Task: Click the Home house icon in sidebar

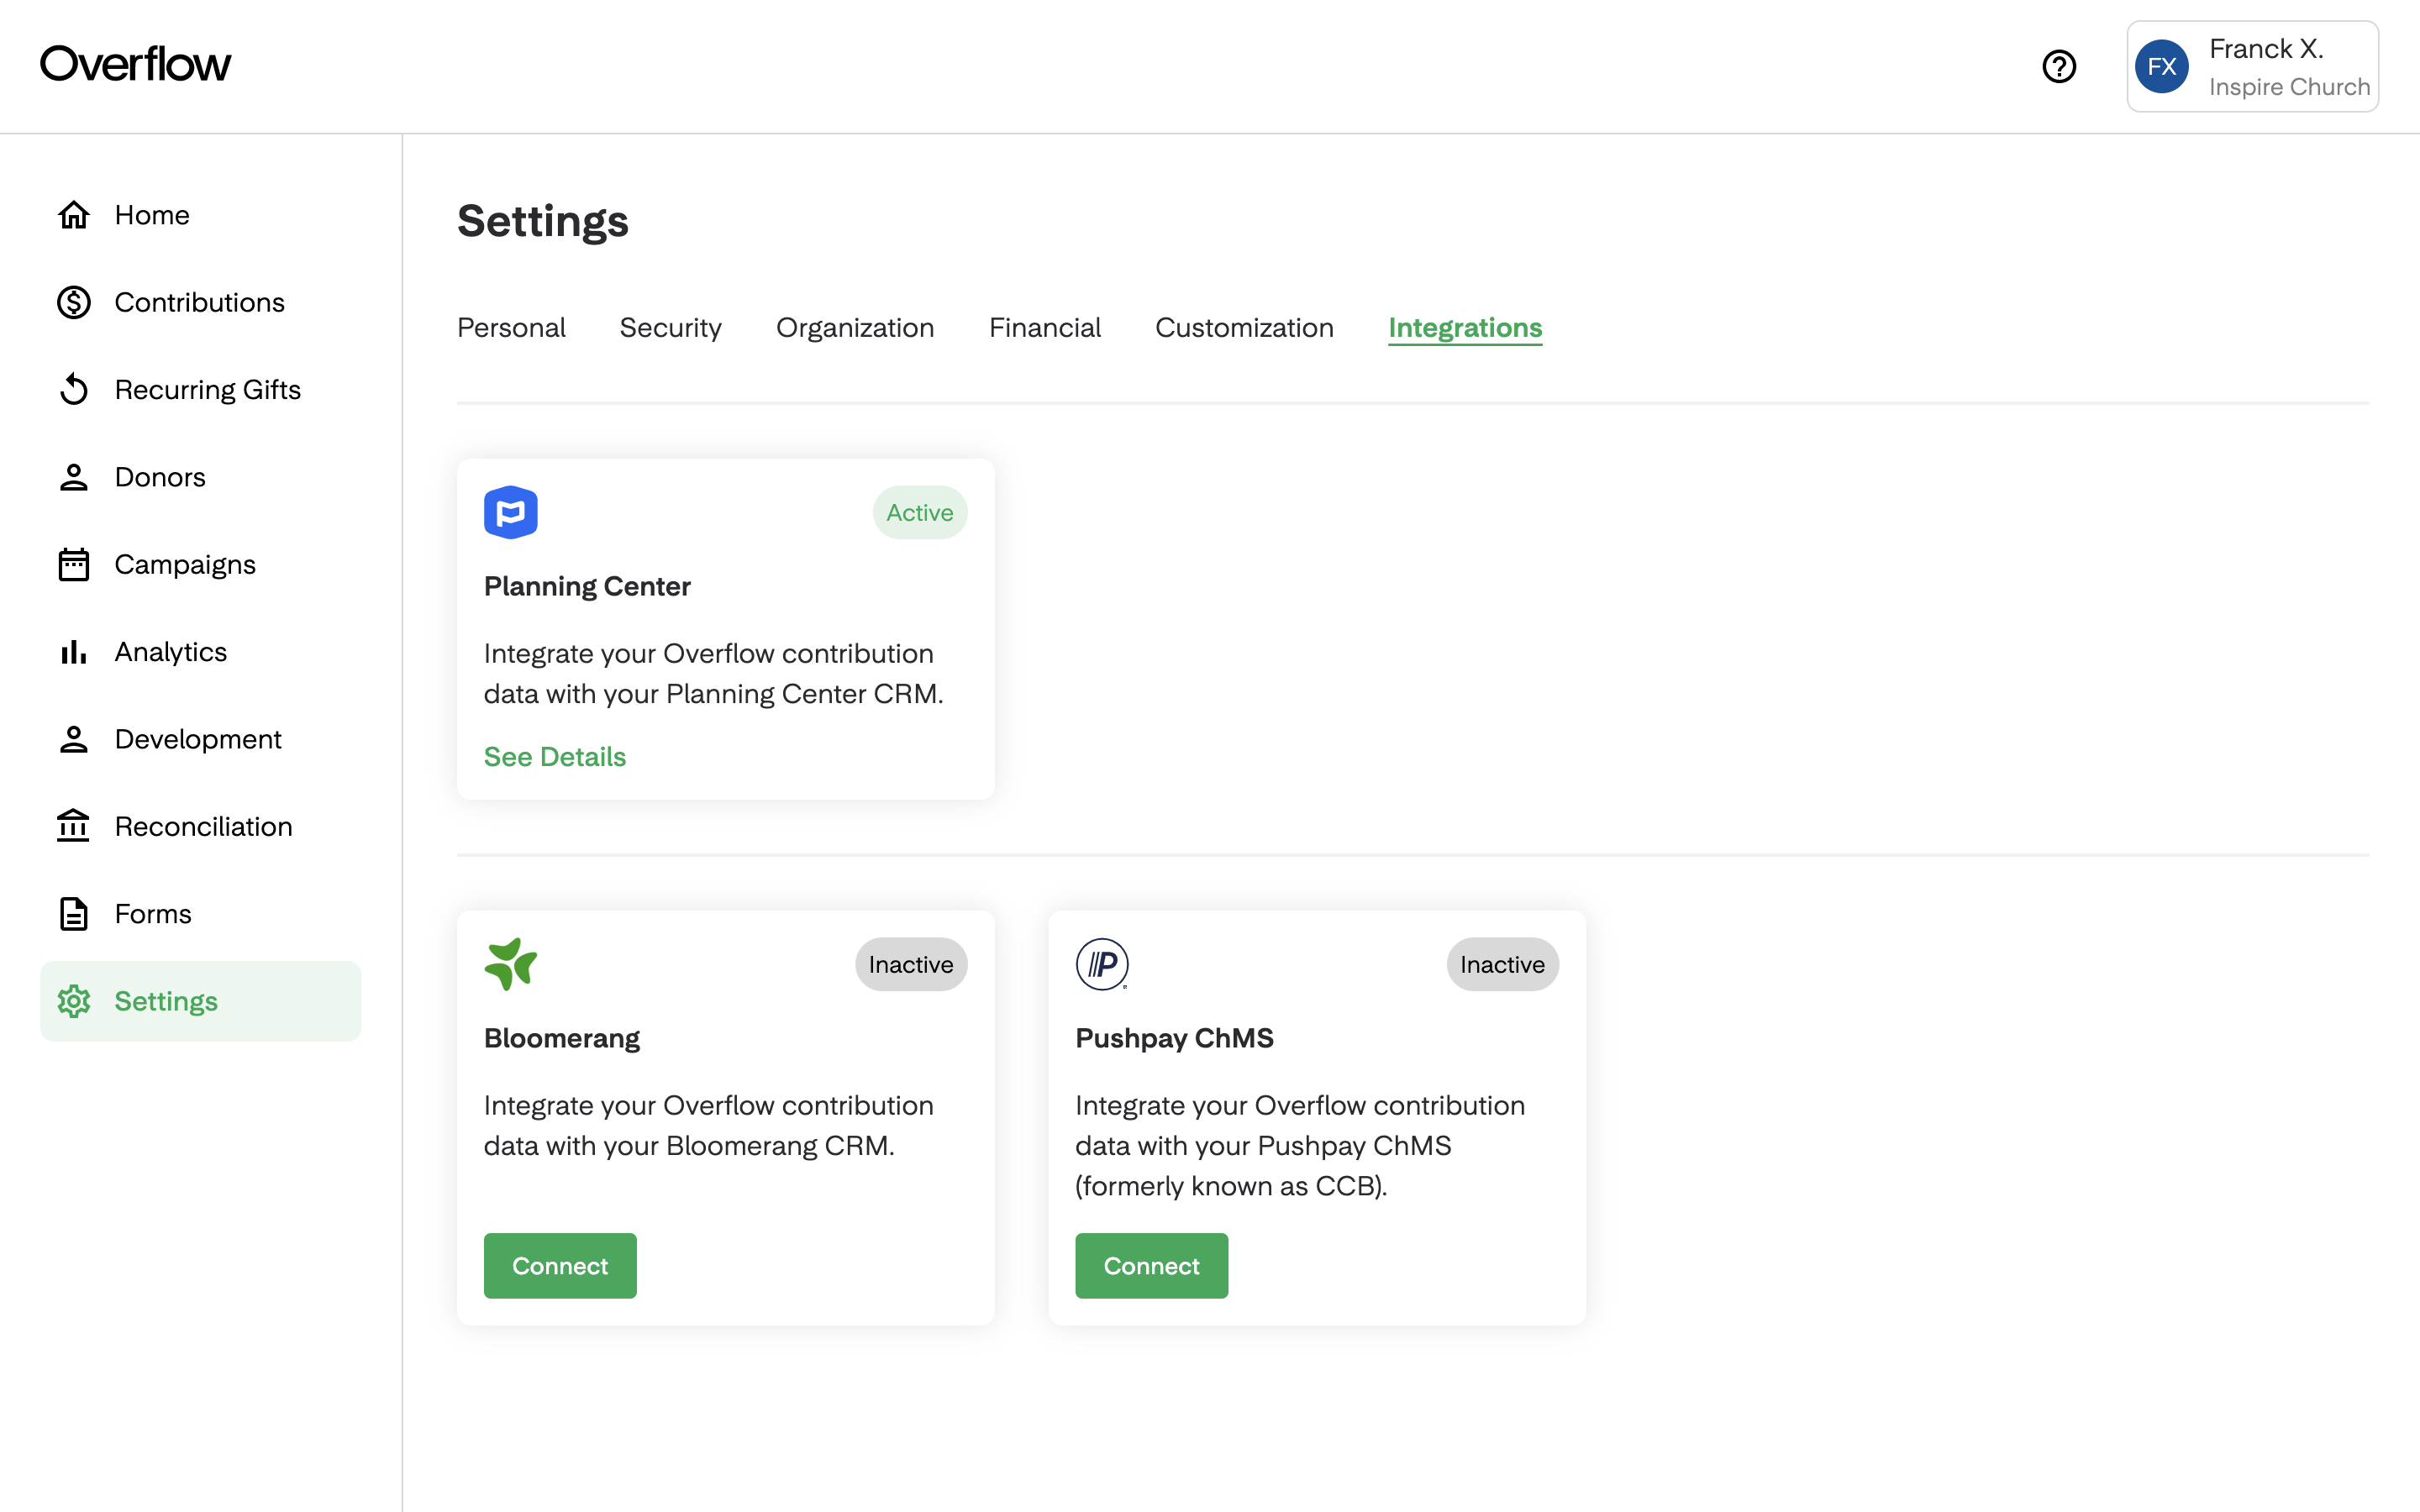Action: [x=74, y=215]
